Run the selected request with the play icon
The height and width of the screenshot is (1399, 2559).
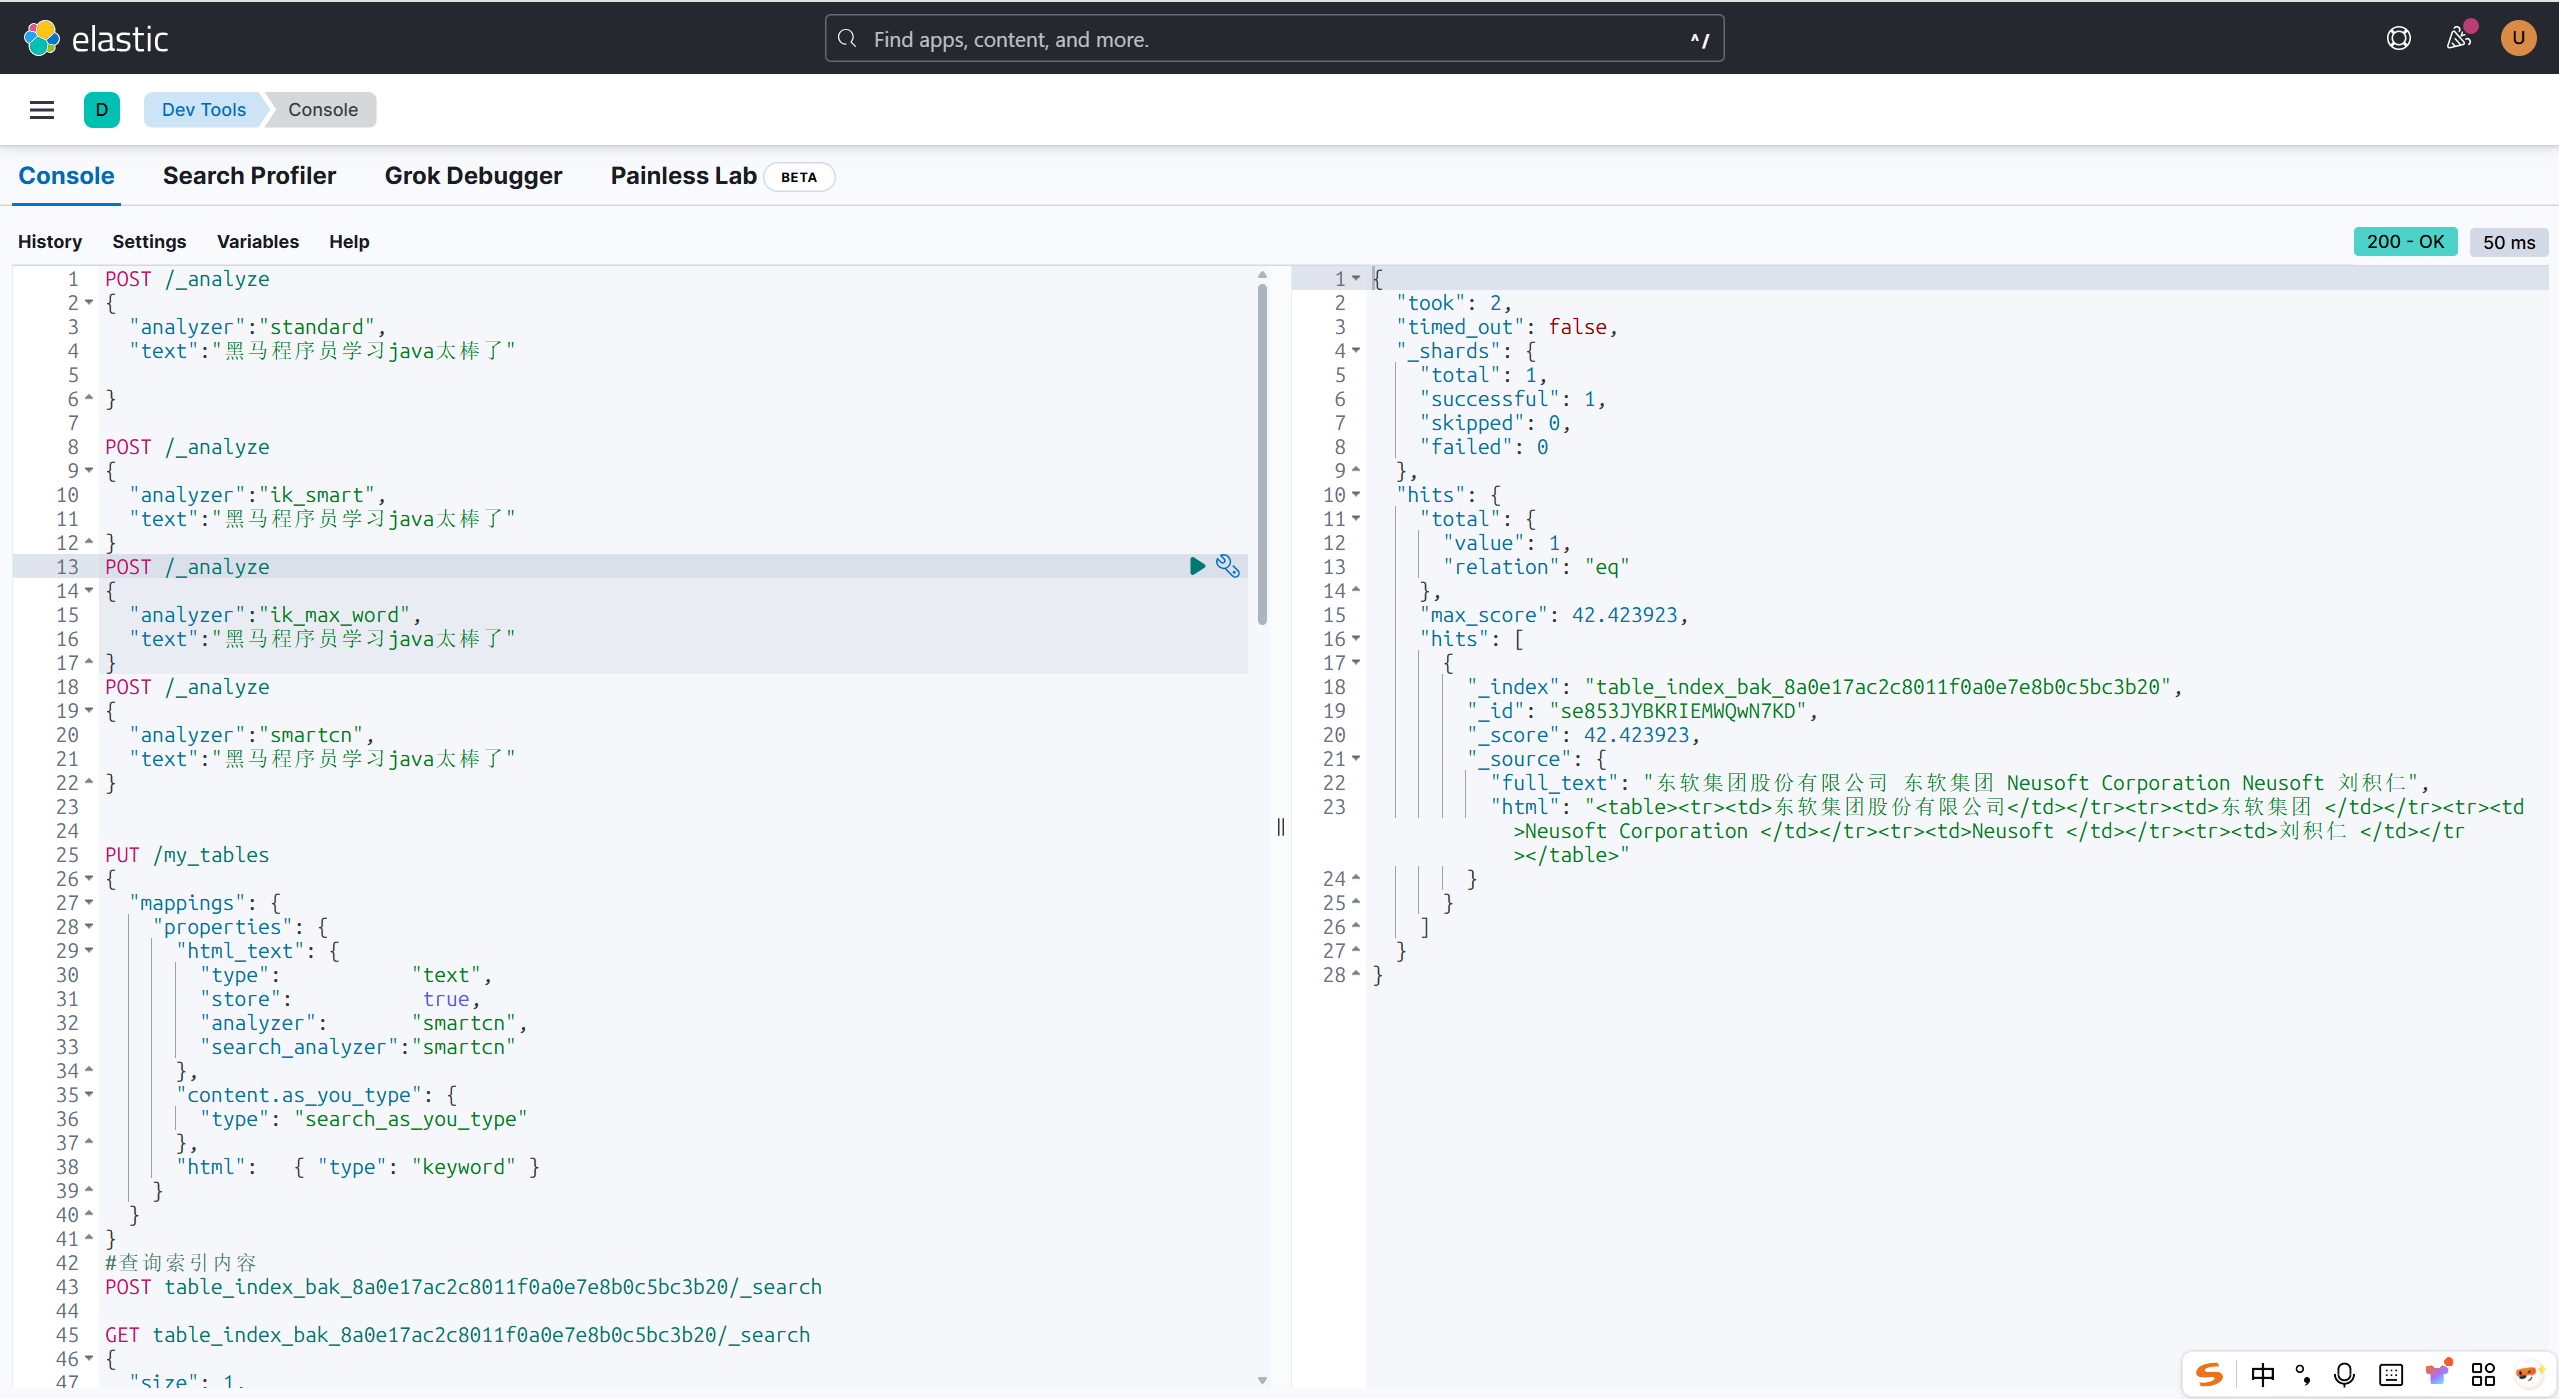tap(1196, 566)
